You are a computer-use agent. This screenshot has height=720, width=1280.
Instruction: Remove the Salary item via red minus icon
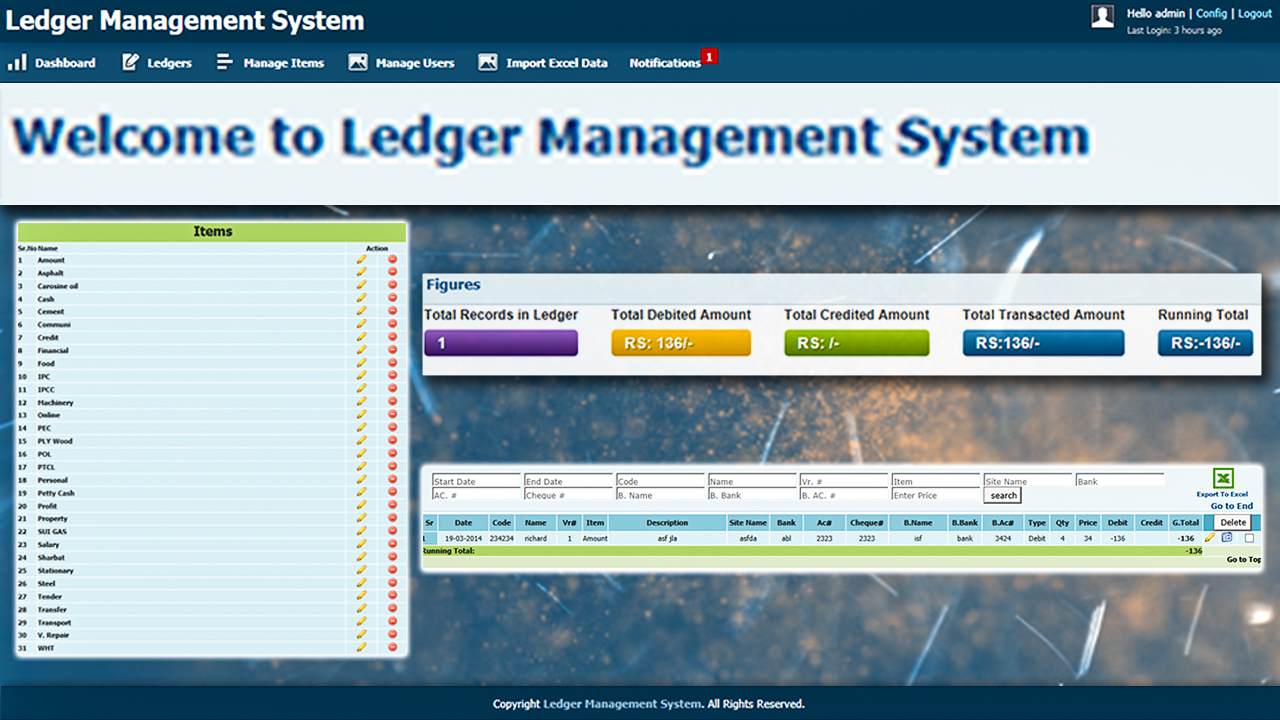point(392,545)
